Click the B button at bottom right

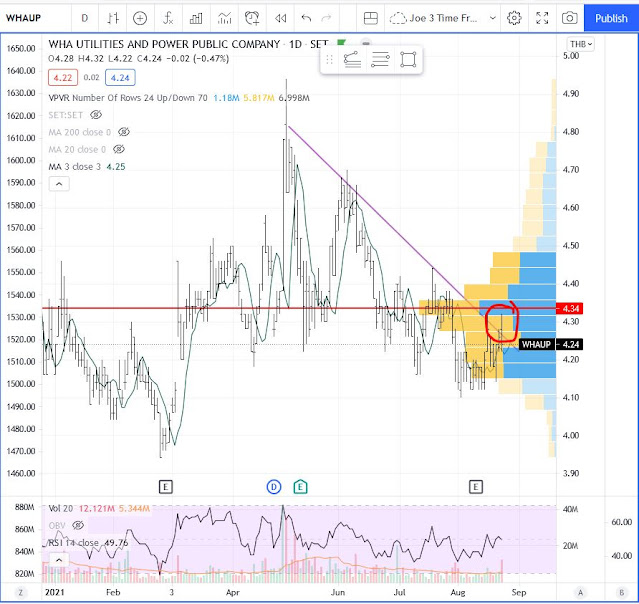tap(622, 592)
